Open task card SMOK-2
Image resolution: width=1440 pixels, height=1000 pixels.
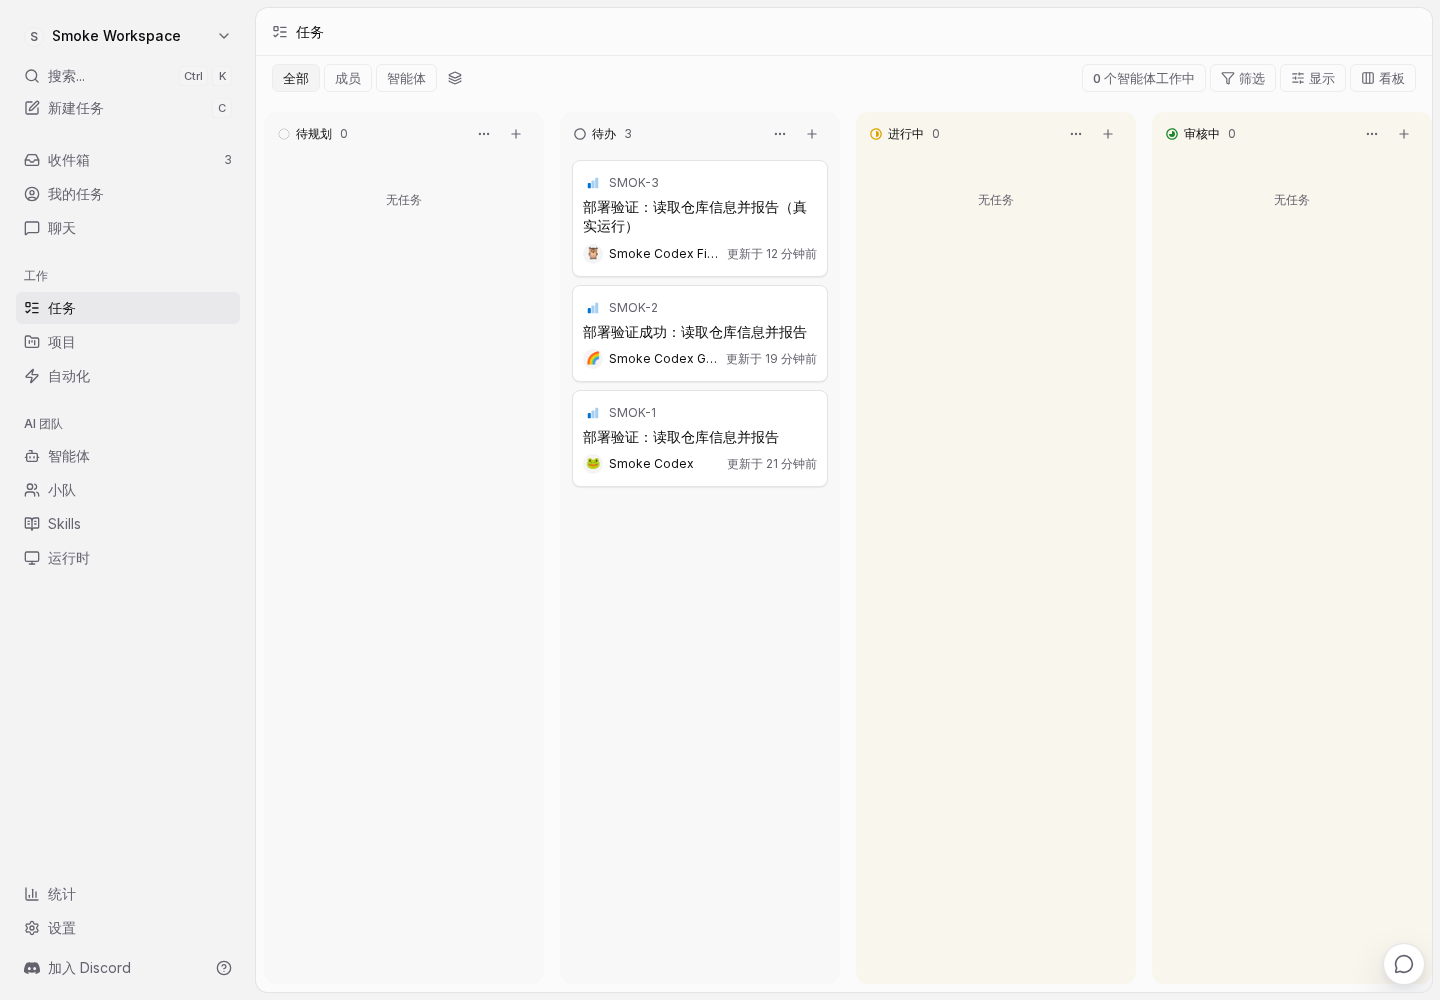coord(700,333)
